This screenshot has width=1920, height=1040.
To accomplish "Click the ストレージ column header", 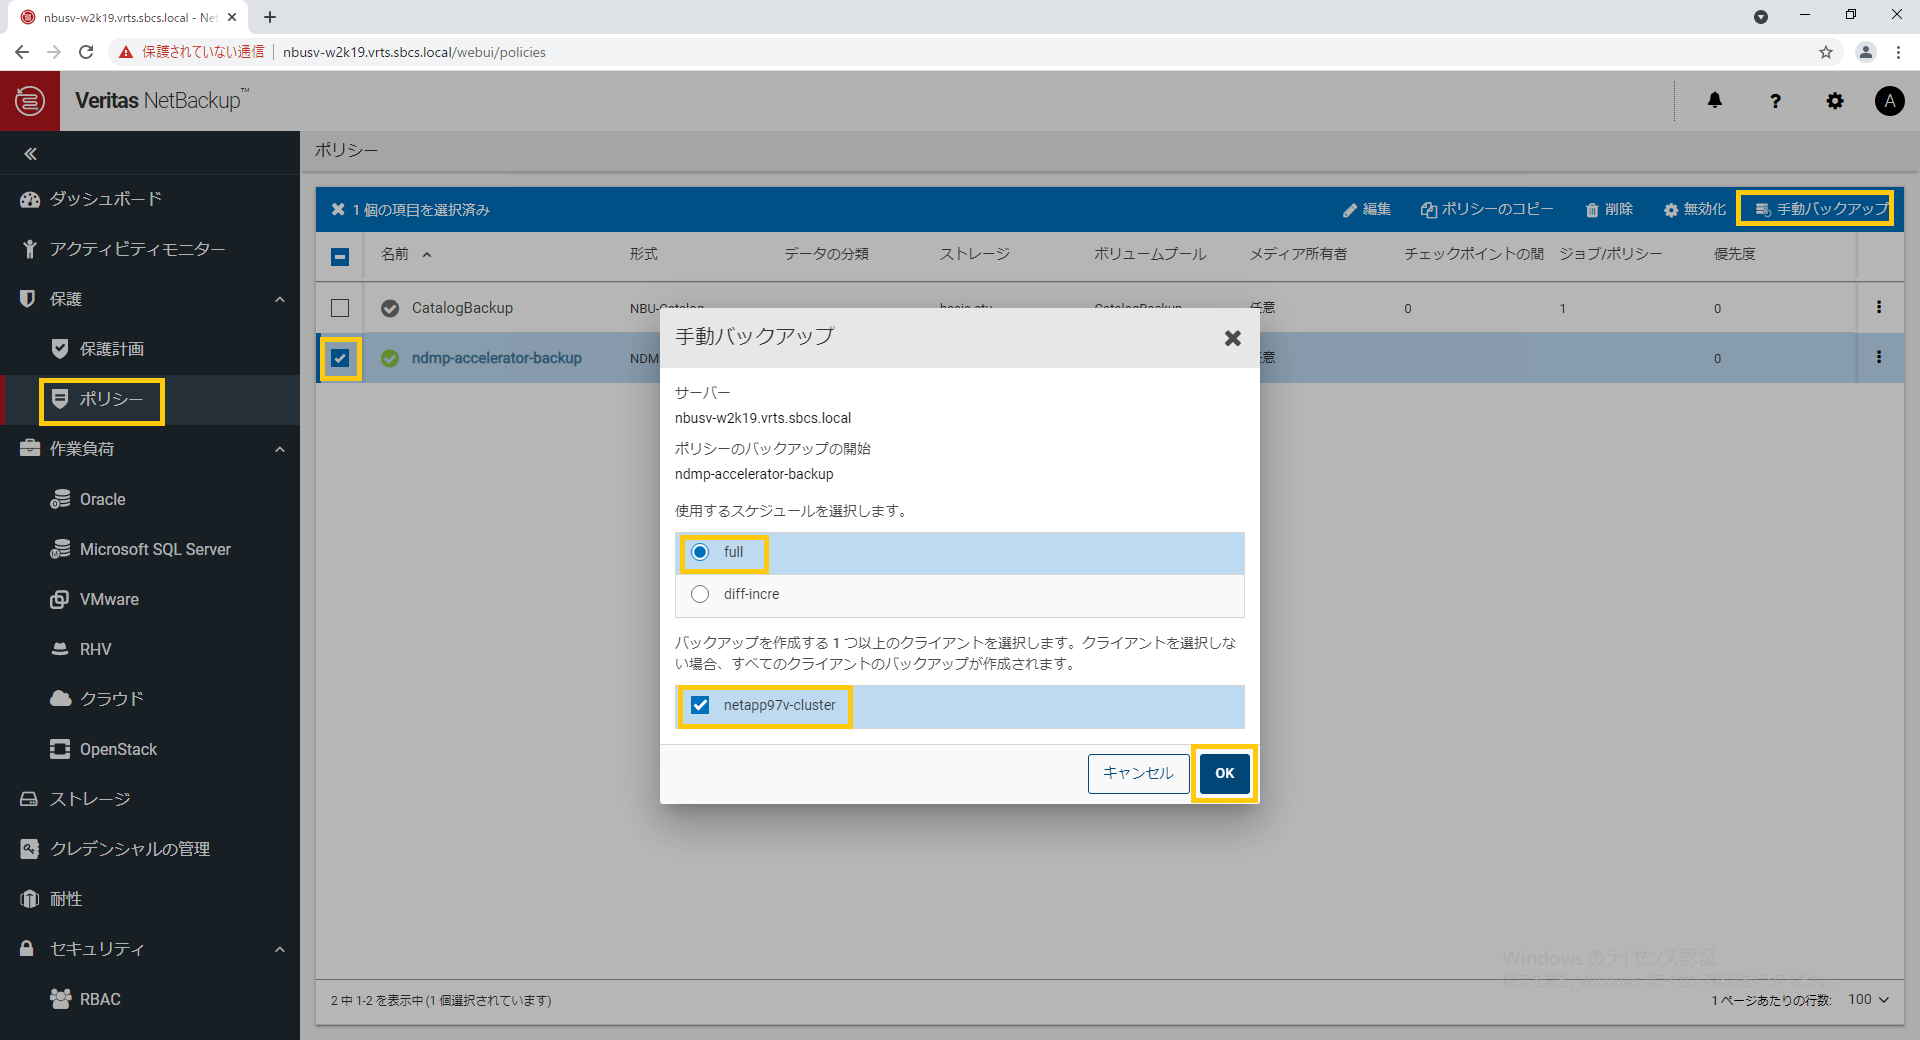I will pyautogui.click(x=974, y=254).
